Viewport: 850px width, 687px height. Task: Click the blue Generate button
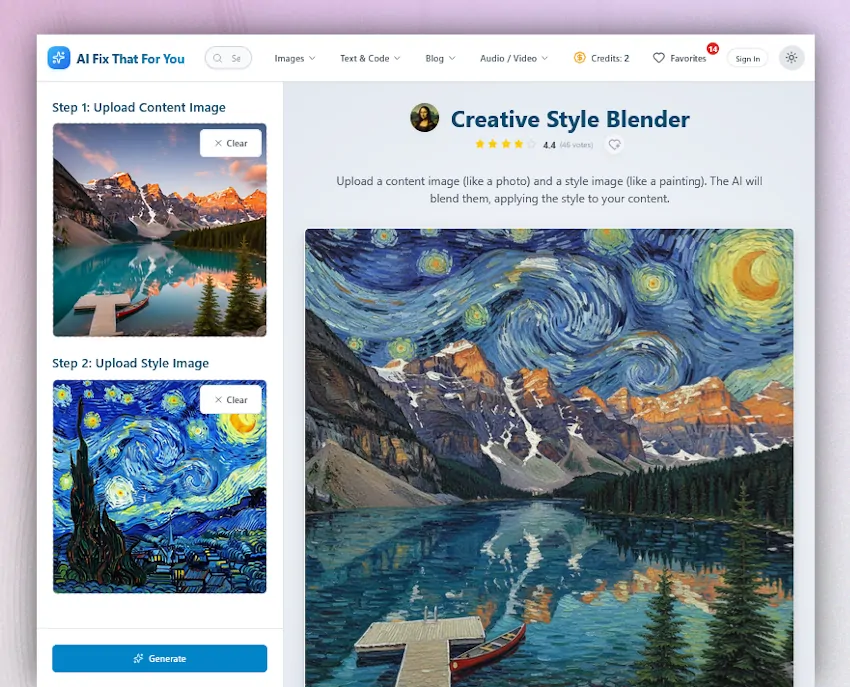click(x=159, y=658)
